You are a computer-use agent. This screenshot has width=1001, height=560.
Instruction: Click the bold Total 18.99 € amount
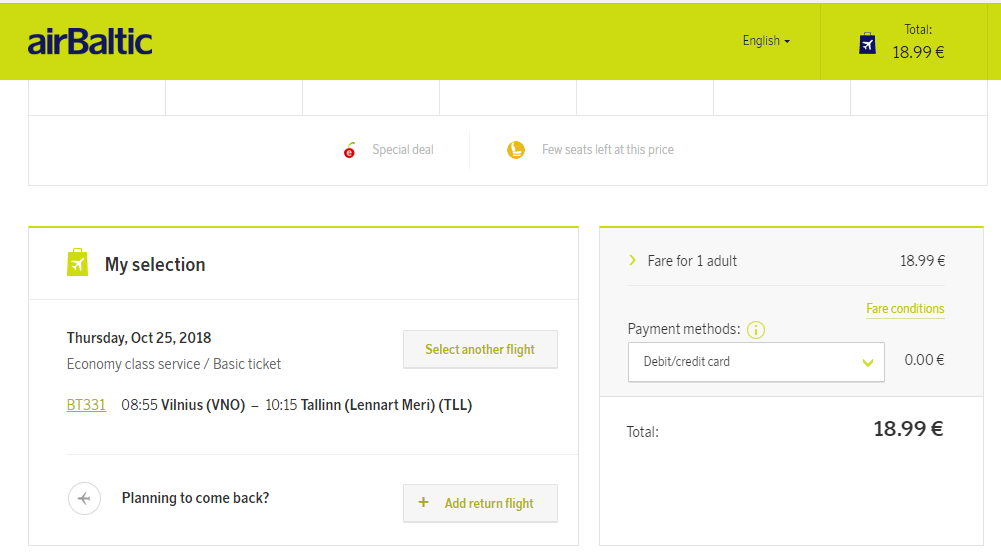click(908, 428)
